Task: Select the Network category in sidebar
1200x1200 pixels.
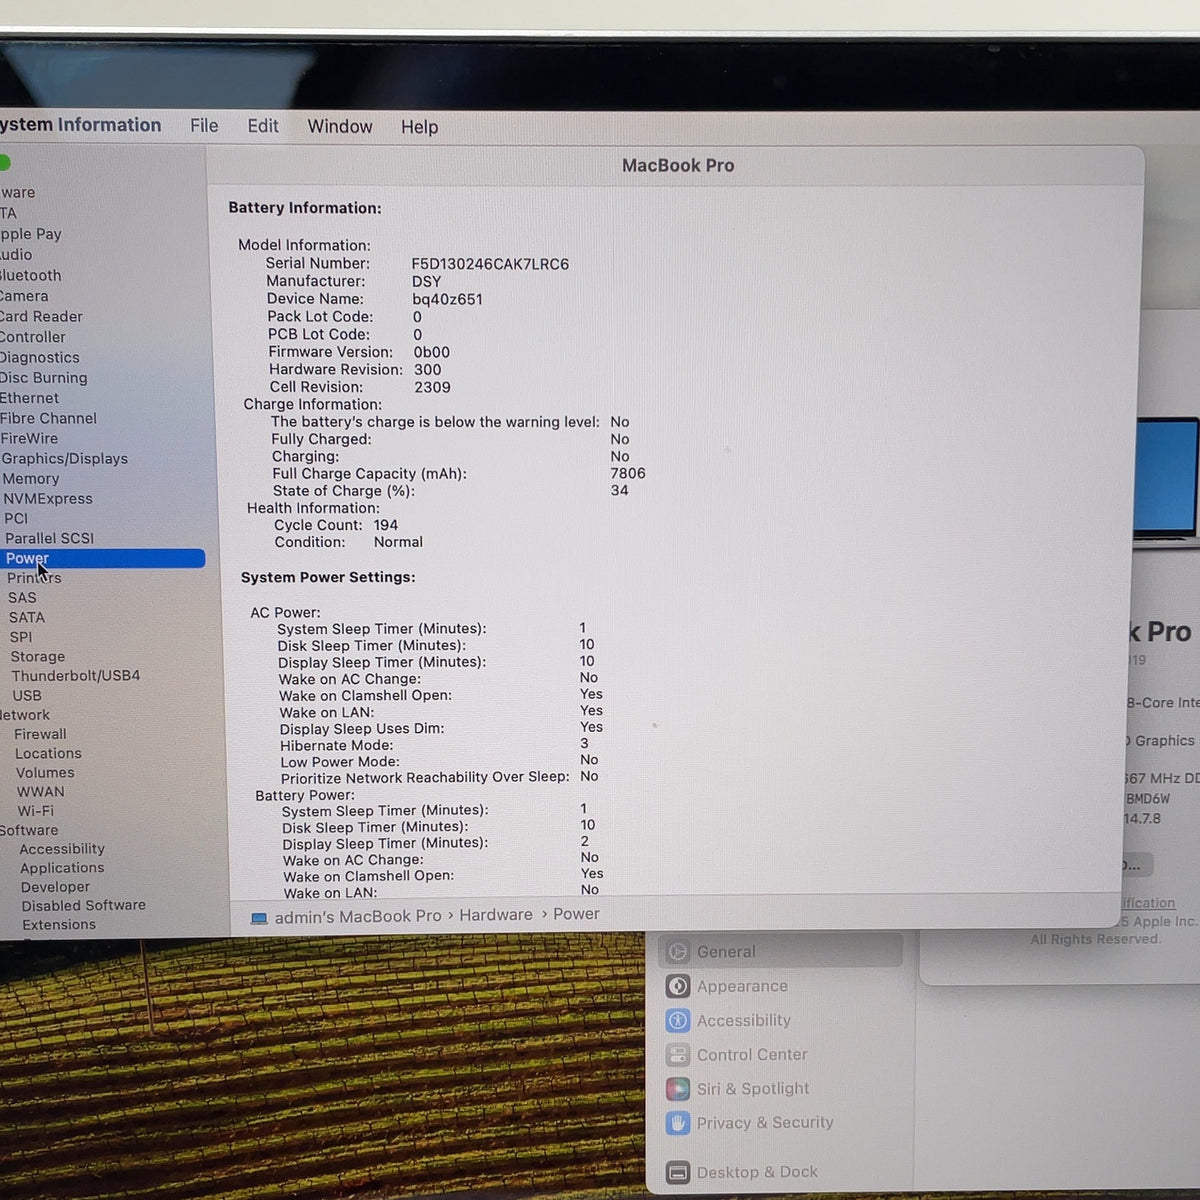Action: [x=25, y=715]
